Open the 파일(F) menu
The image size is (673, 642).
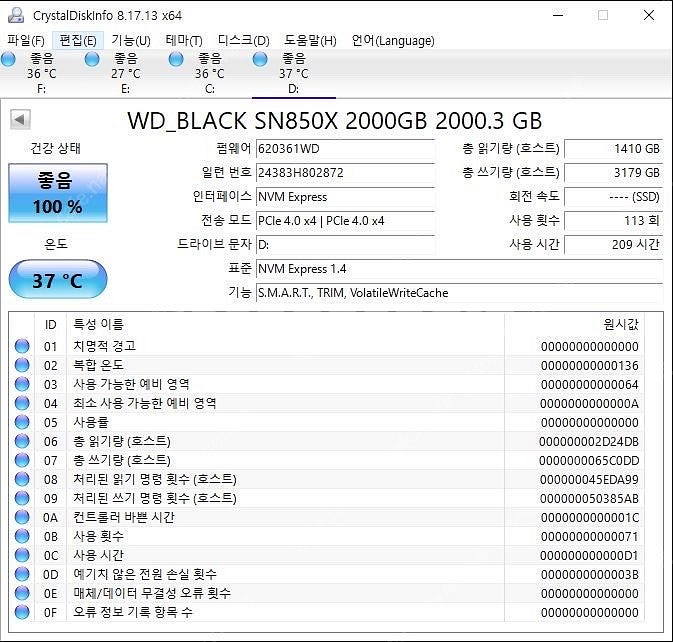[26, 41]
